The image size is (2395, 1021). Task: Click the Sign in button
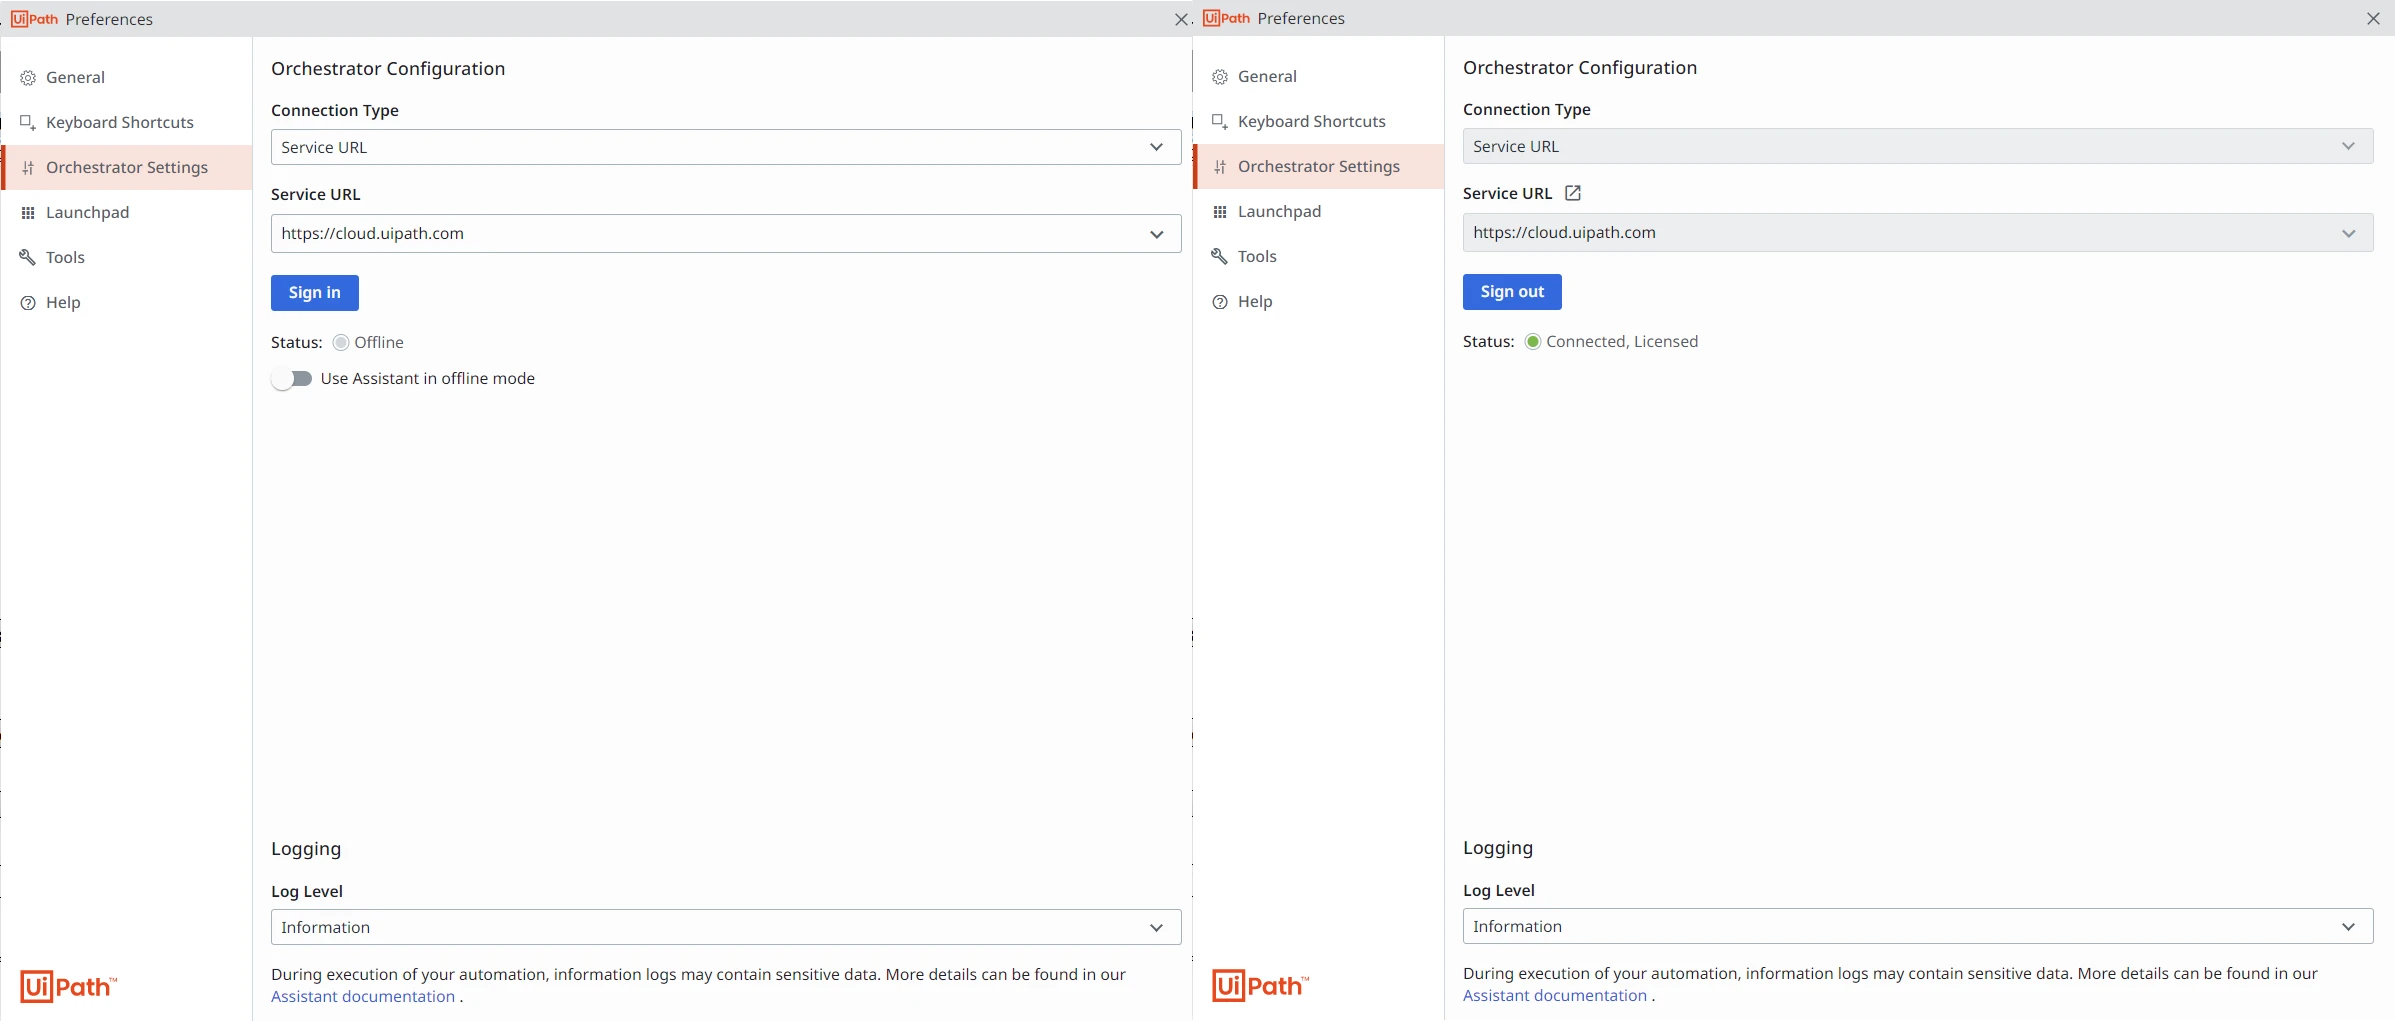point(315,293)
